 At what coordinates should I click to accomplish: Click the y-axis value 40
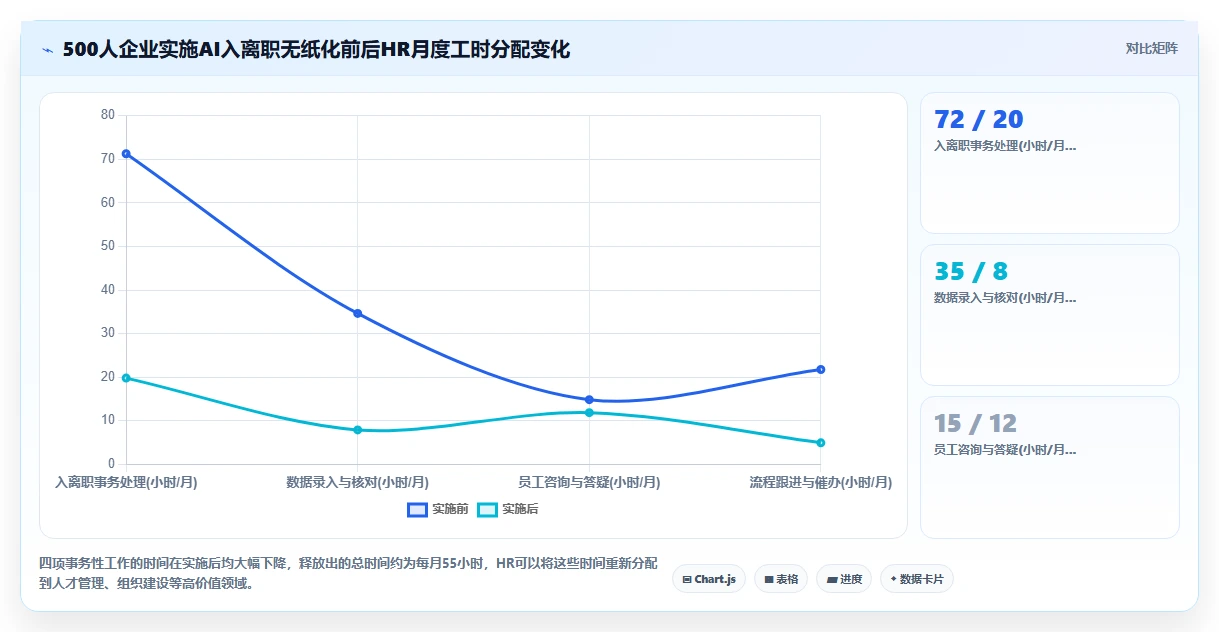pos(108,290)
